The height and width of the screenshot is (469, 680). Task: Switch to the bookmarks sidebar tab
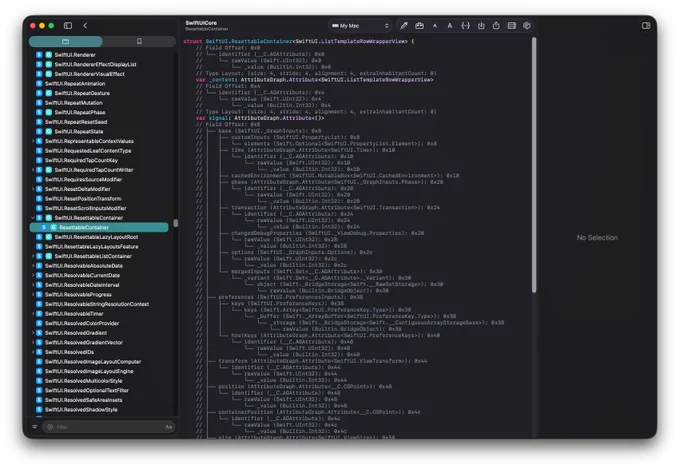[x=139, y=41]
